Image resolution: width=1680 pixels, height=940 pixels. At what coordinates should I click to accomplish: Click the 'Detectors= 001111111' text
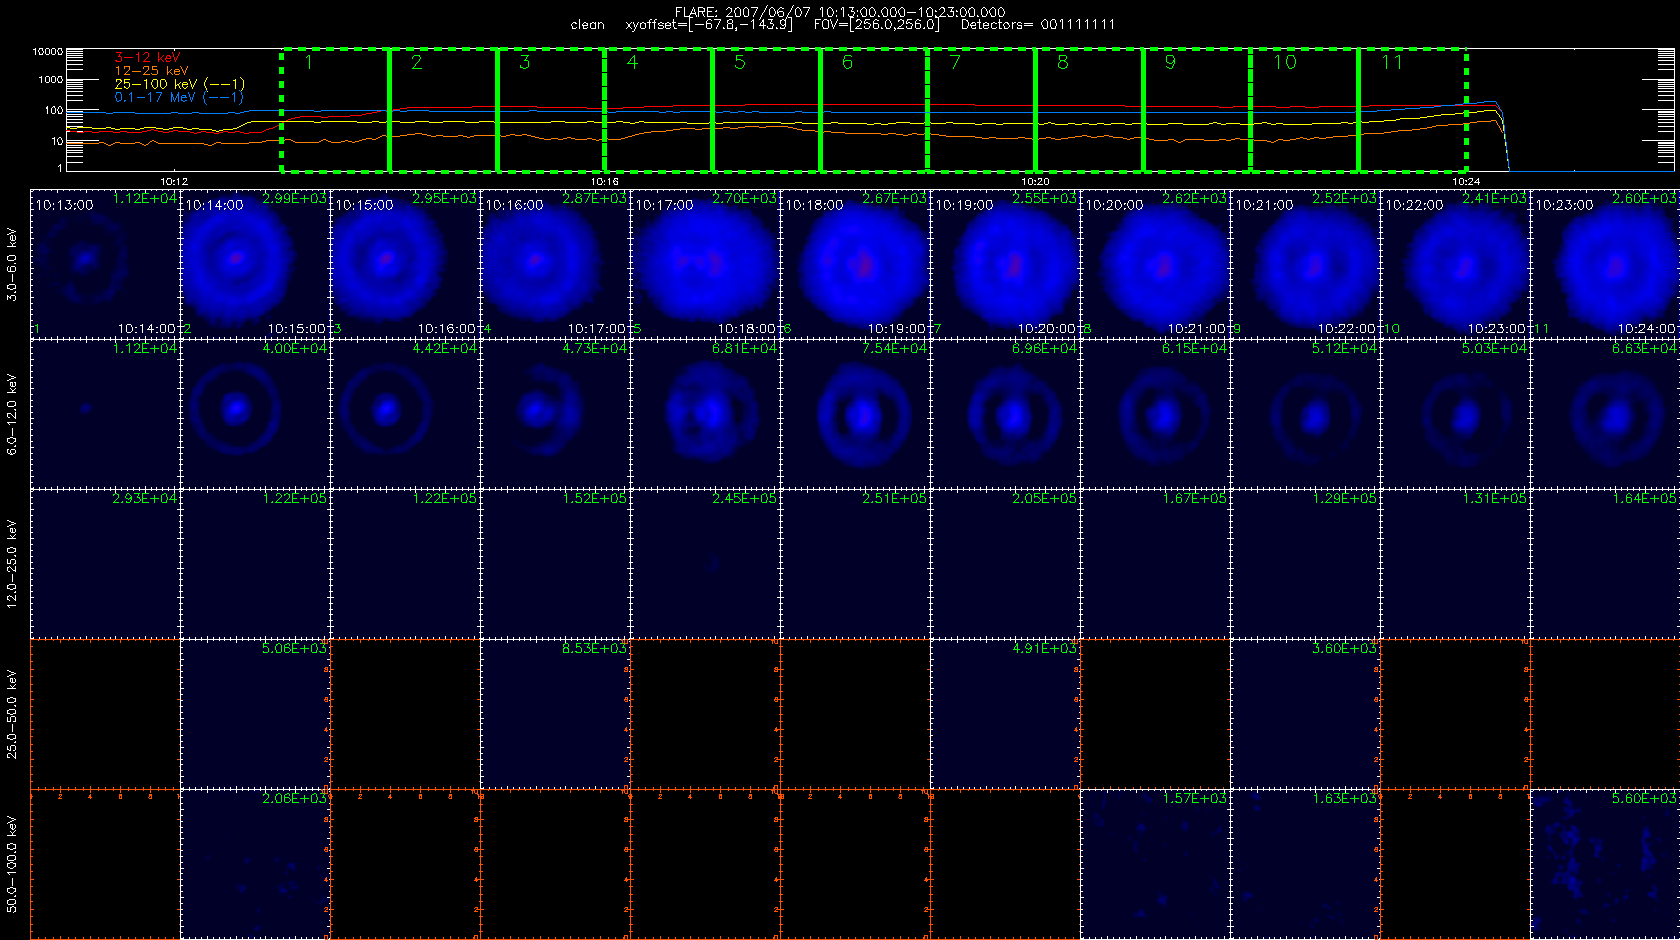pos(1038,25)
